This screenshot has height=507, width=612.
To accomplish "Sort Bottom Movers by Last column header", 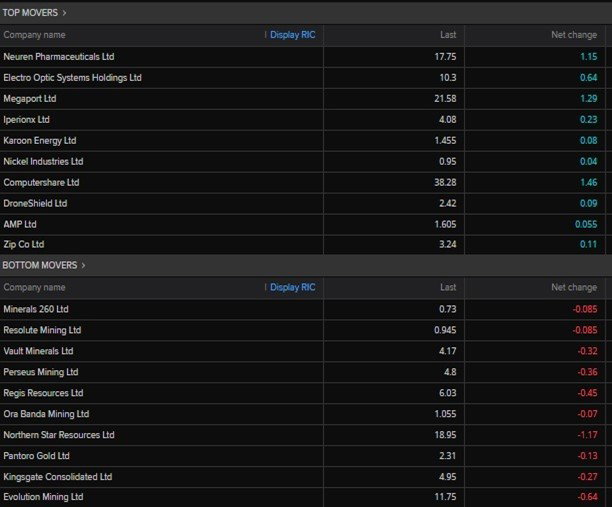I will [448, 287].
